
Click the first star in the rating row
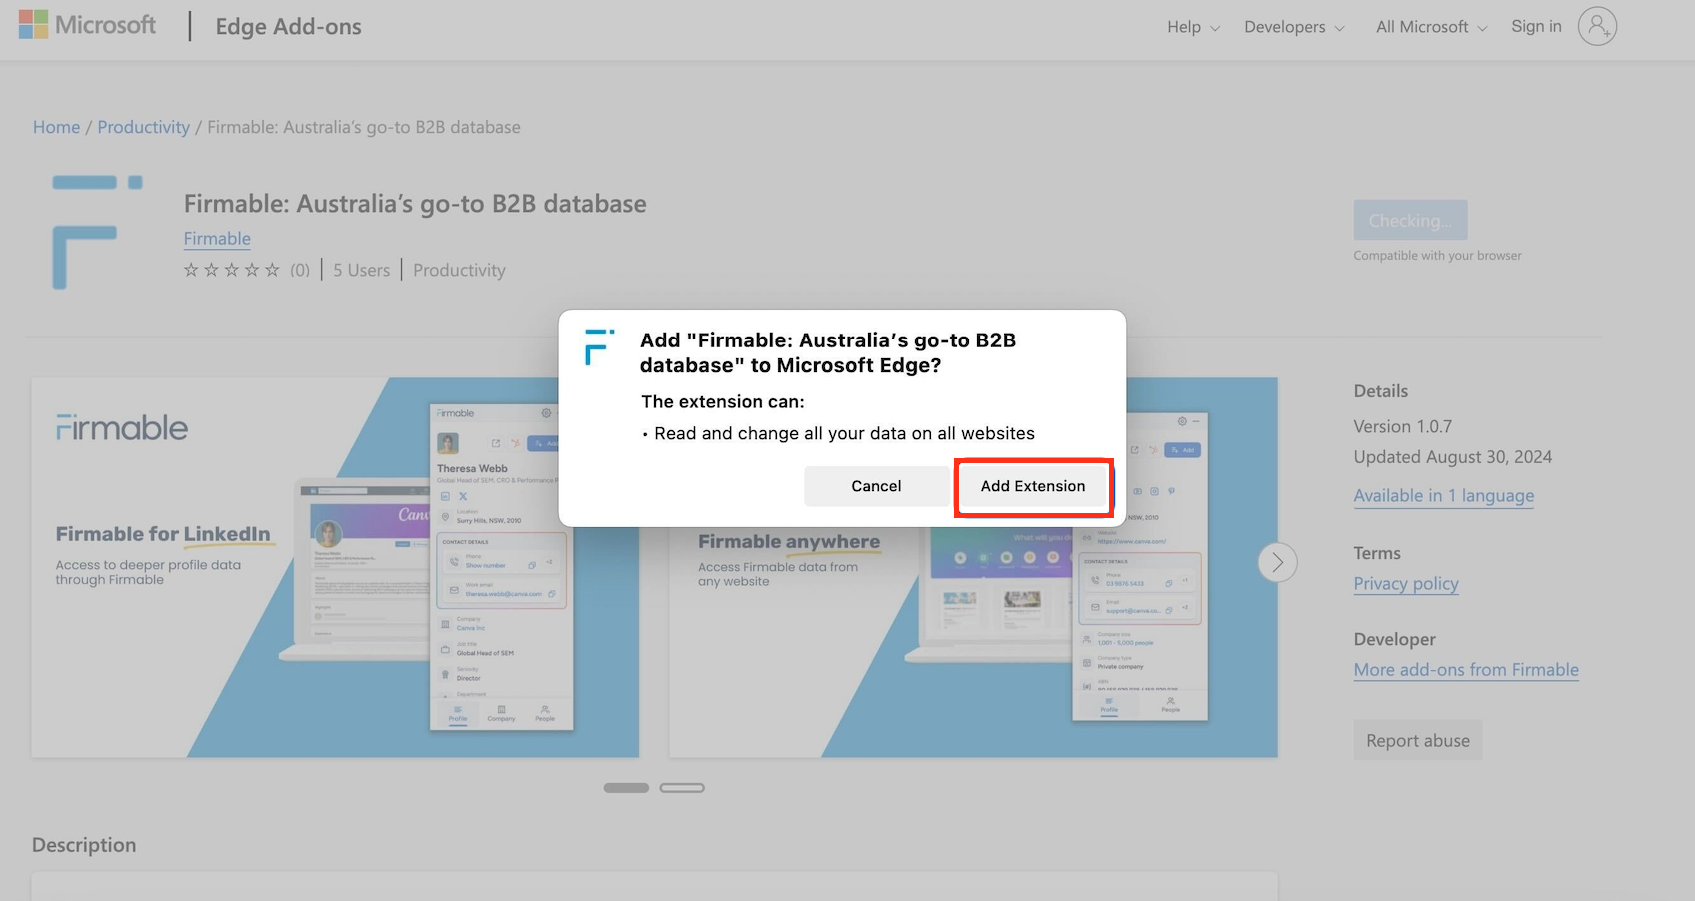190,269
